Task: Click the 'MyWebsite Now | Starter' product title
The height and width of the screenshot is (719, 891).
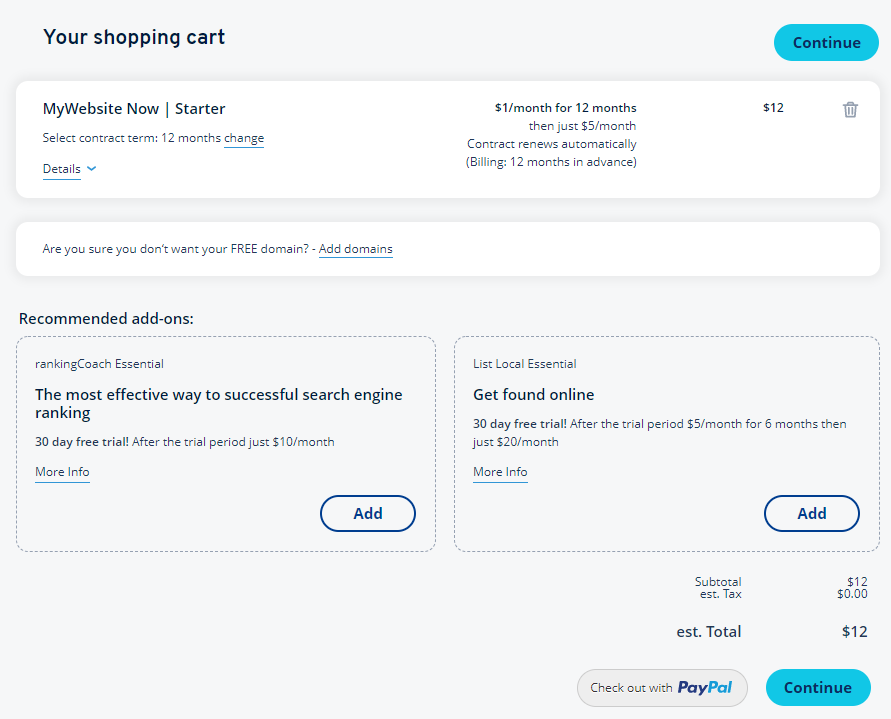Action: click(134, 109)
